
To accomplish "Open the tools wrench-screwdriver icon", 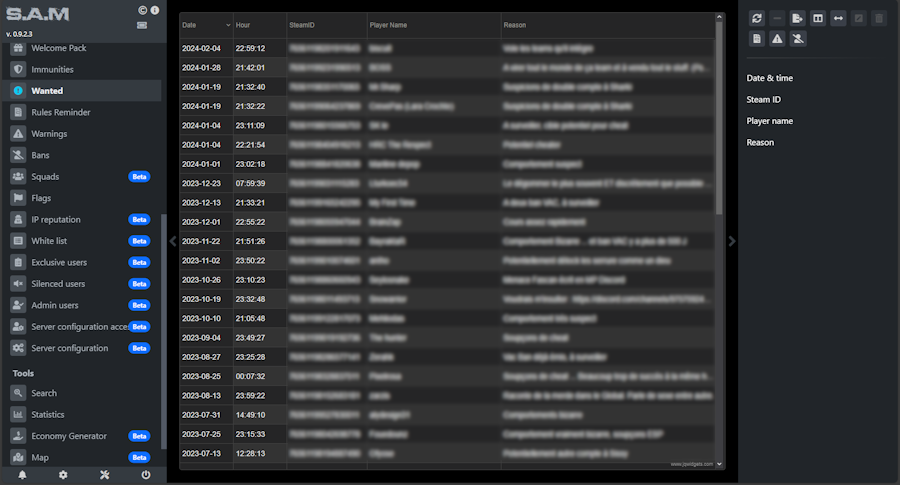I will tap(104, 475).
